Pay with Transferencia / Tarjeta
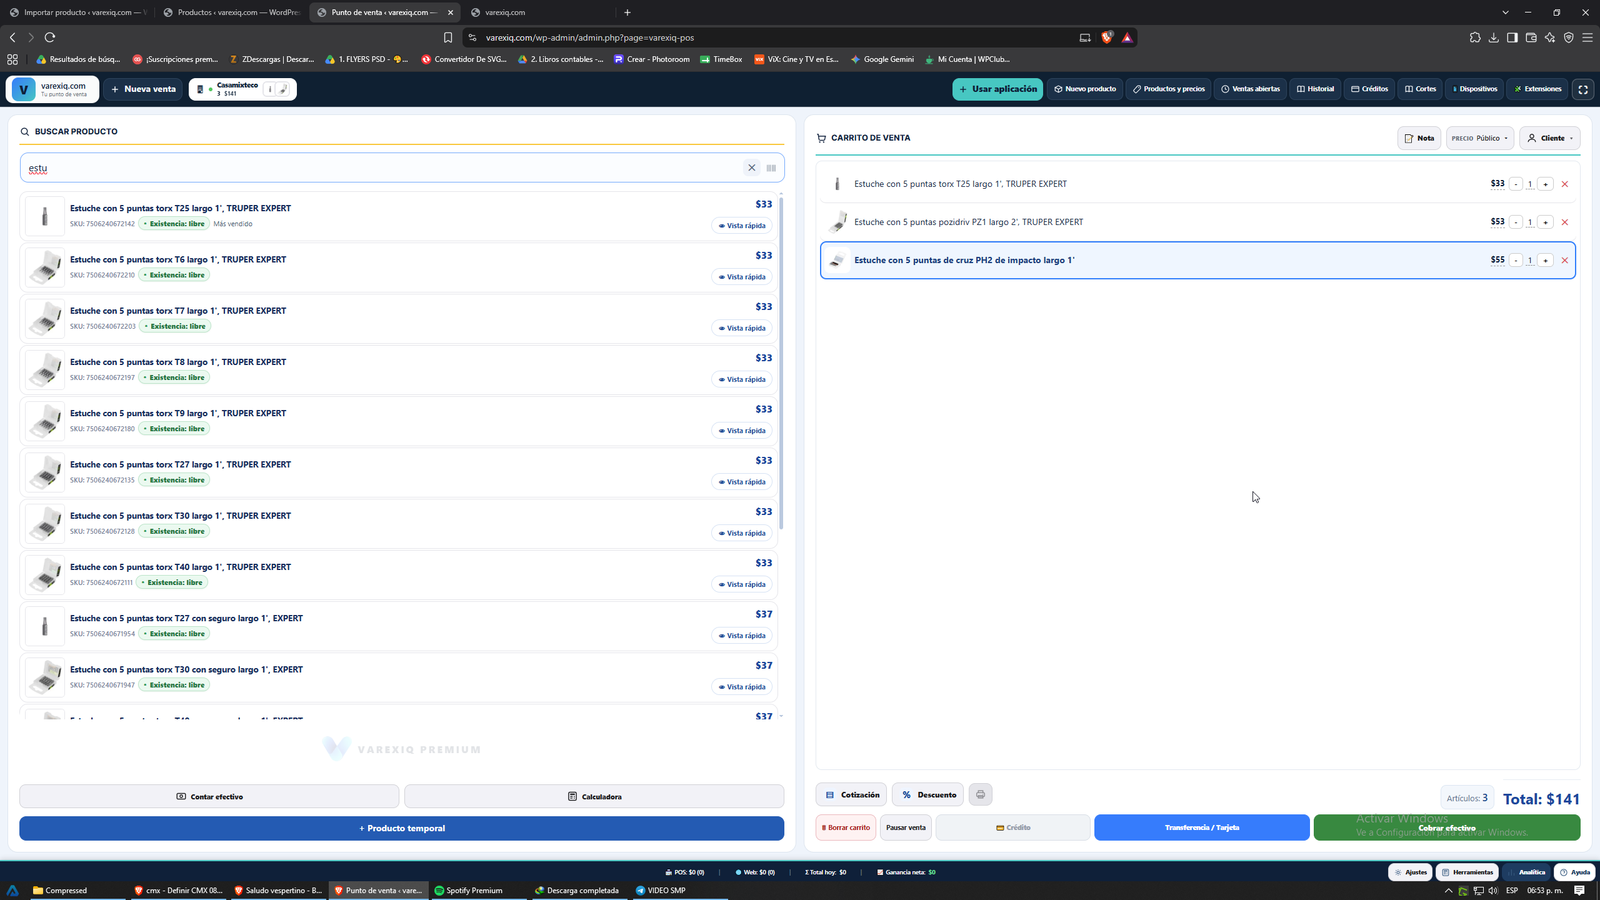The image size is (1600, 900). [x=1202, y=828]
